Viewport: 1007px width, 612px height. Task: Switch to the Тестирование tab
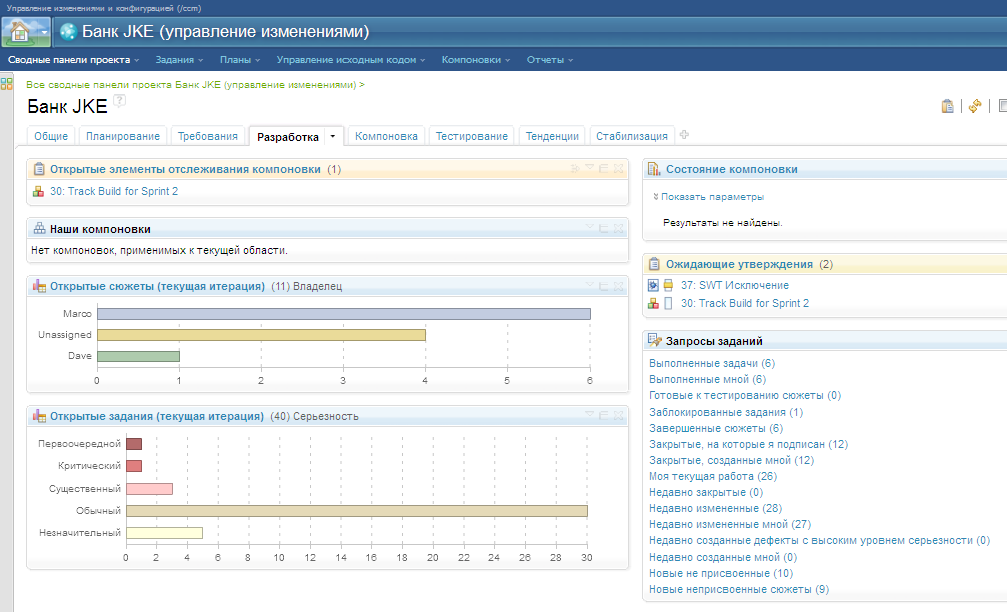point(471,136)
